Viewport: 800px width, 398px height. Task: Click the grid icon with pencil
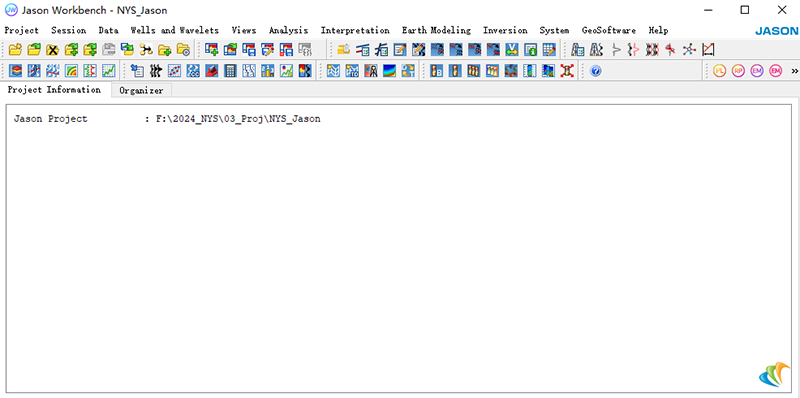tap(549, 49)
